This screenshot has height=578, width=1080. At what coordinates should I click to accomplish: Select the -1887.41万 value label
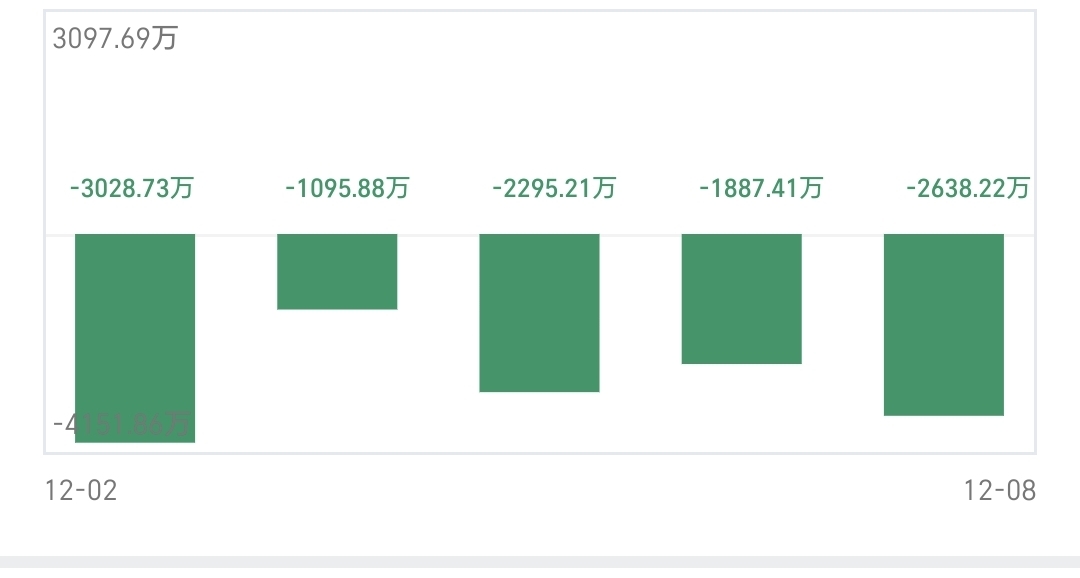click(x=761, y=188)
